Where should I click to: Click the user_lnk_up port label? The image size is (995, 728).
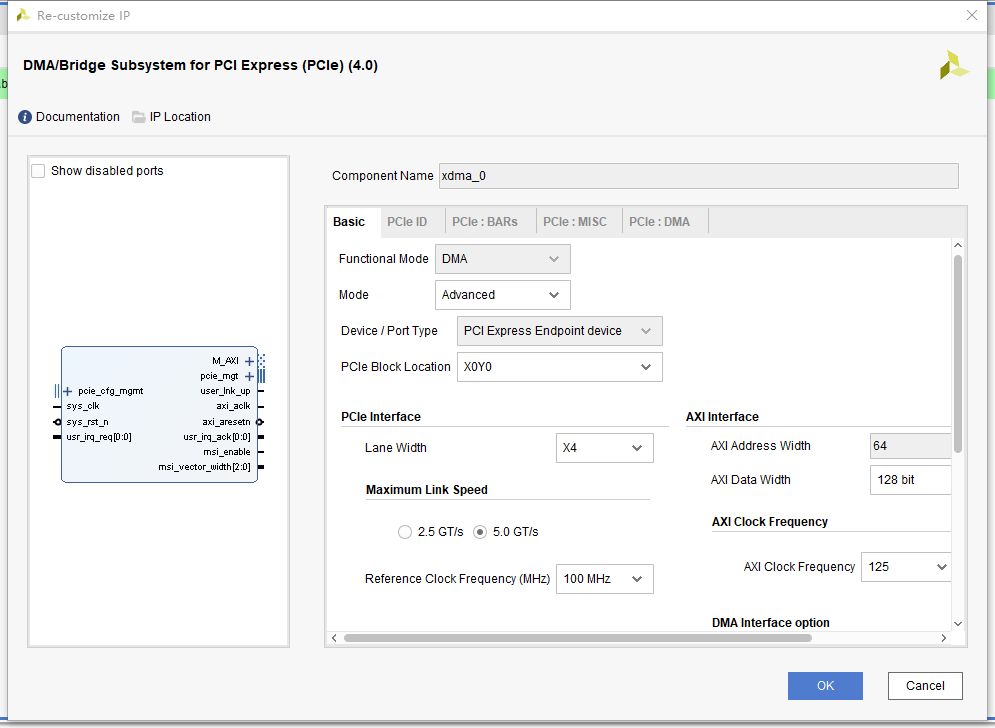[225, 391]
